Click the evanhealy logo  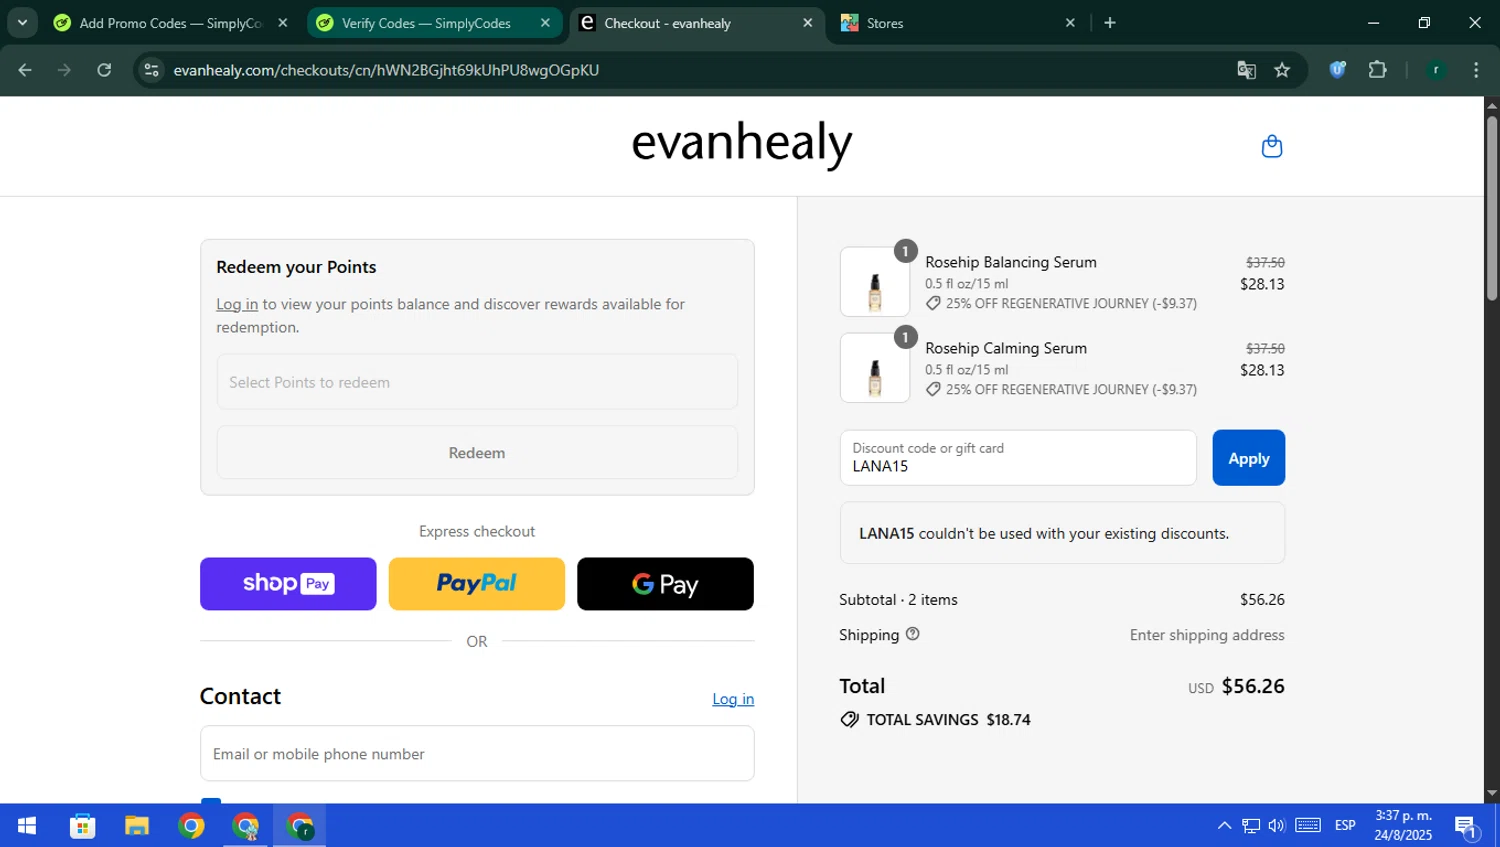pos(742,143)
